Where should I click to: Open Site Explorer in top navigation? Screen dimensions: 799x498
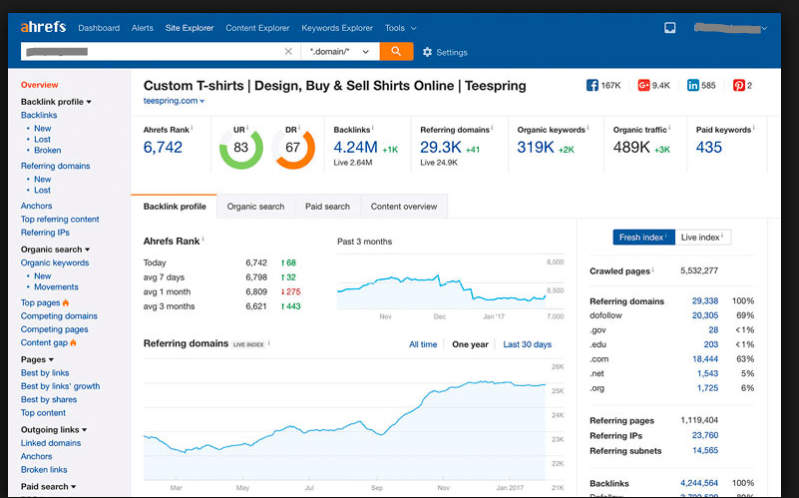(x=189, y=28)
